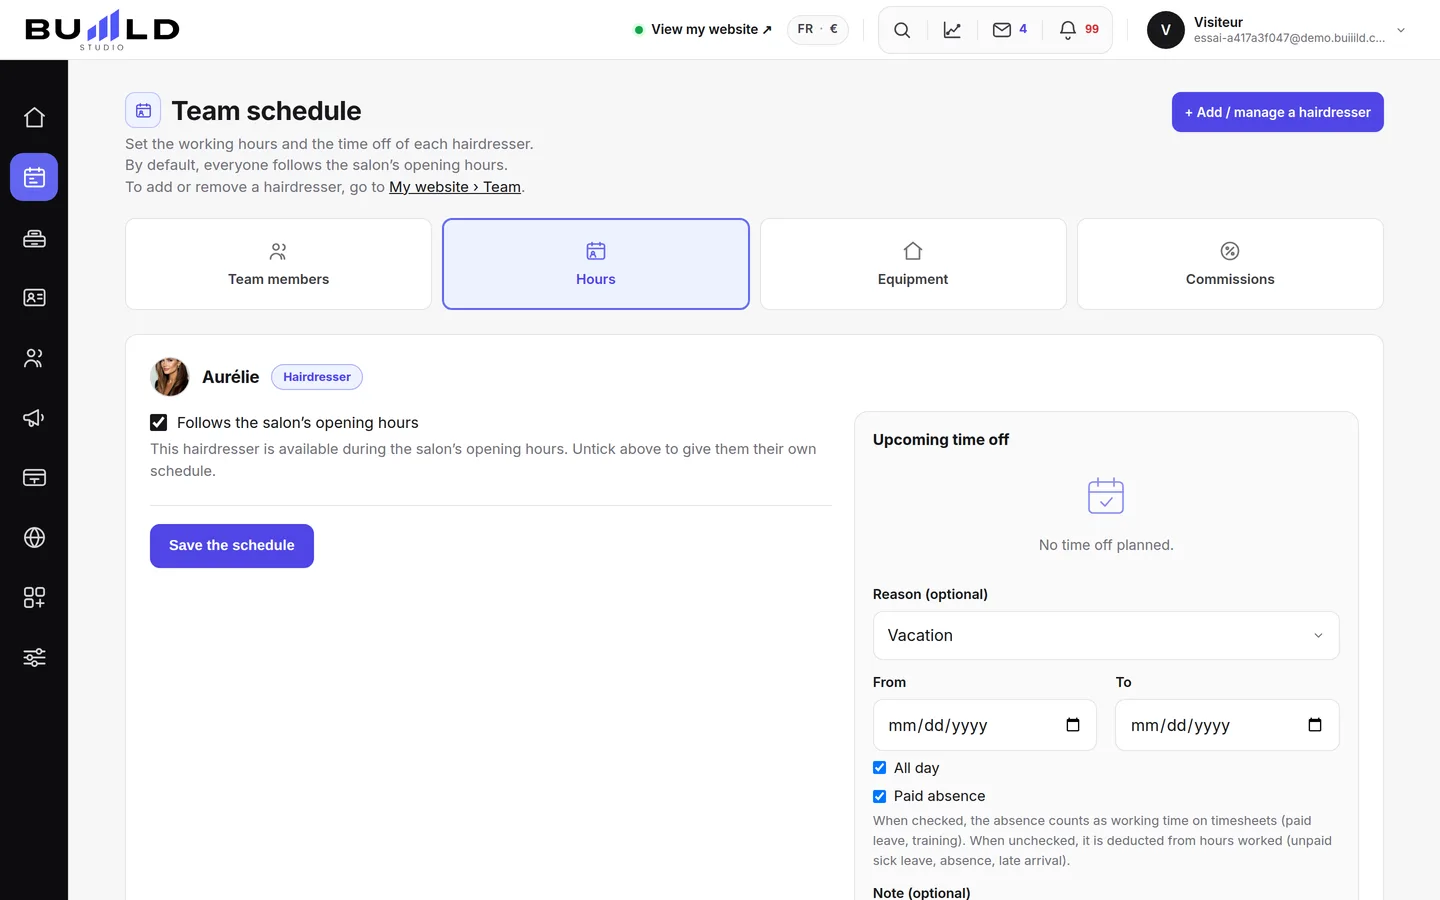Image resolution: width=1440 pixels, height=900 pixels.
Task: Click Aurélie's profile photo
Action: pos(170,377)
